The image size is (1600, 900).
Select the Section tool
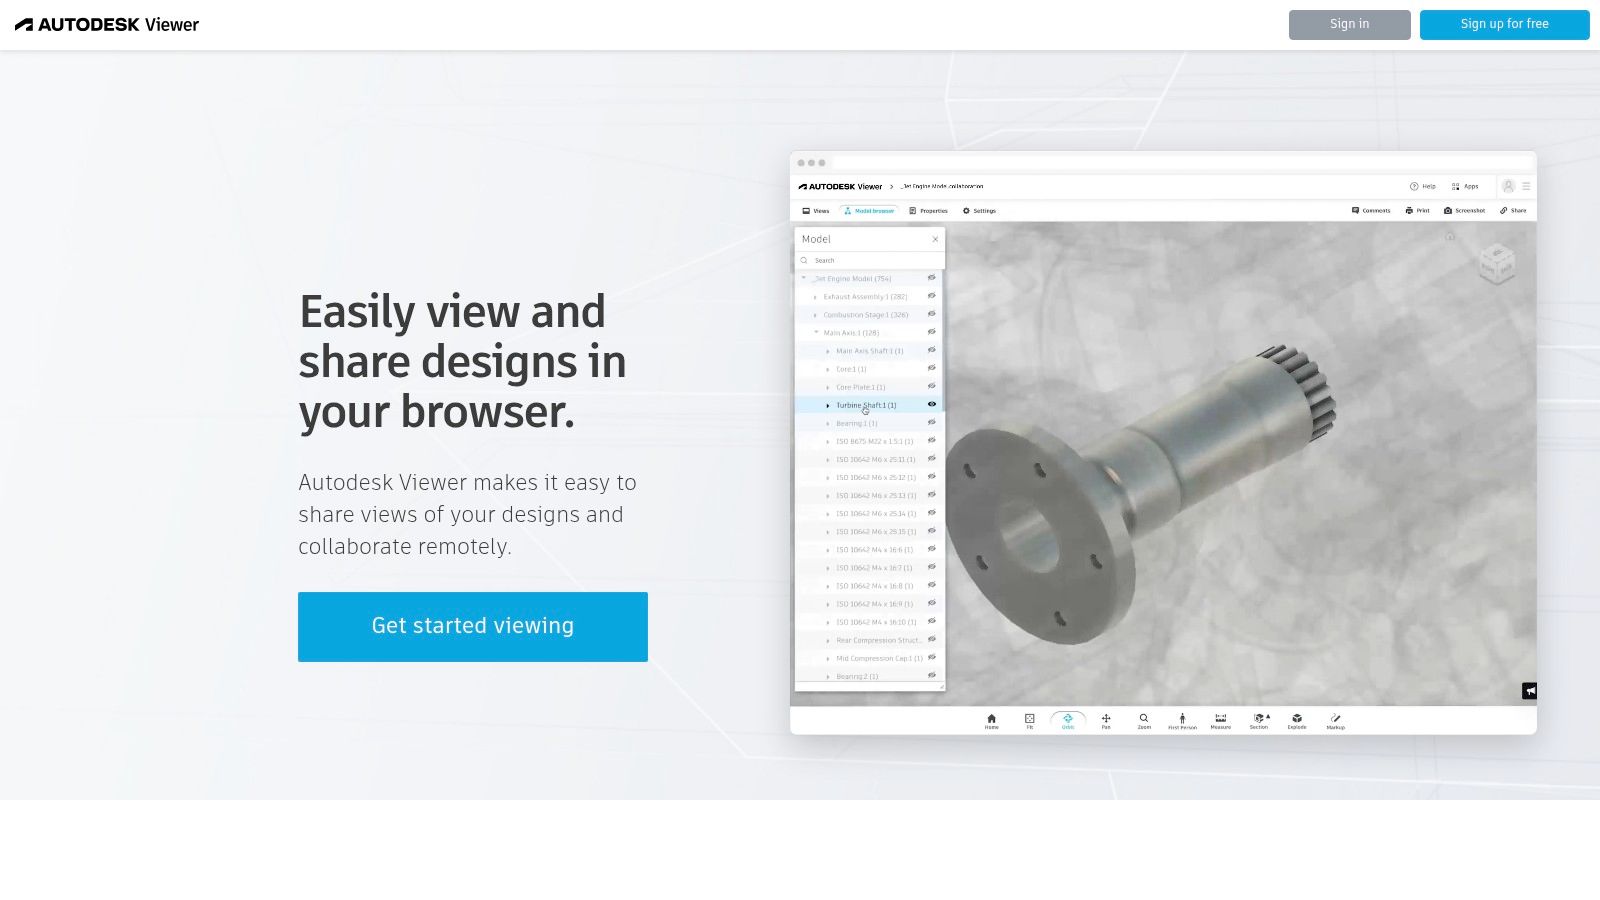1258,717
